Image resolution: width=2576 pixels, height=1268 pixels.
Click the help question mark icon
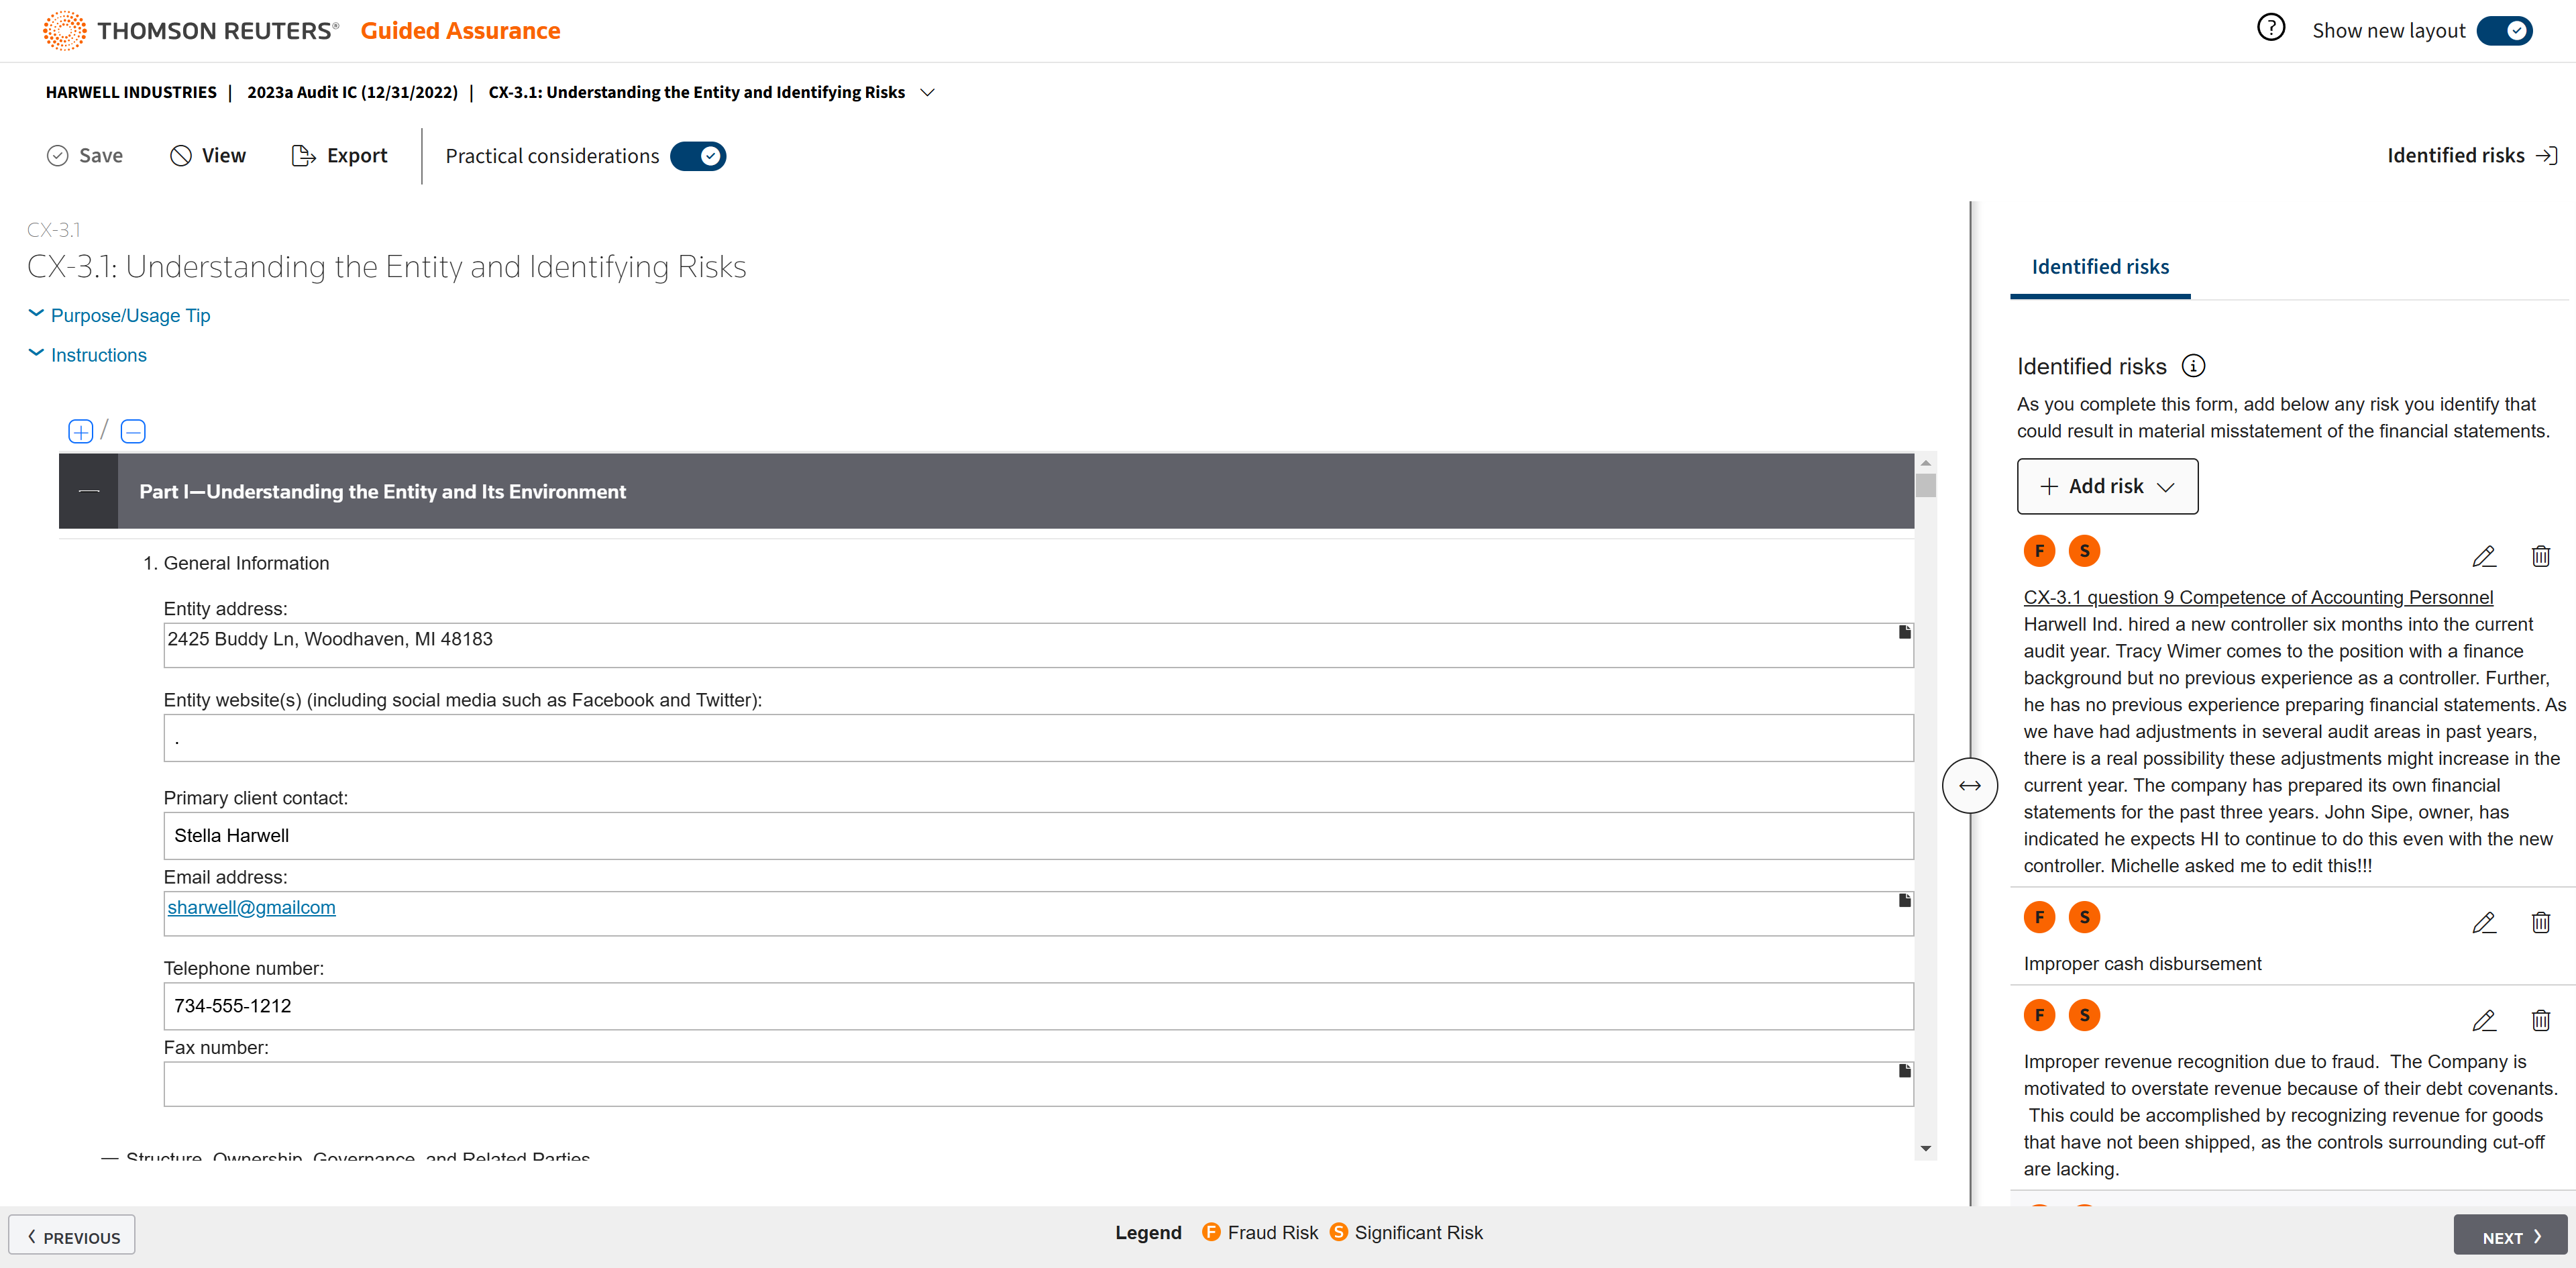pyautogui.click(x=2270, y=28)
